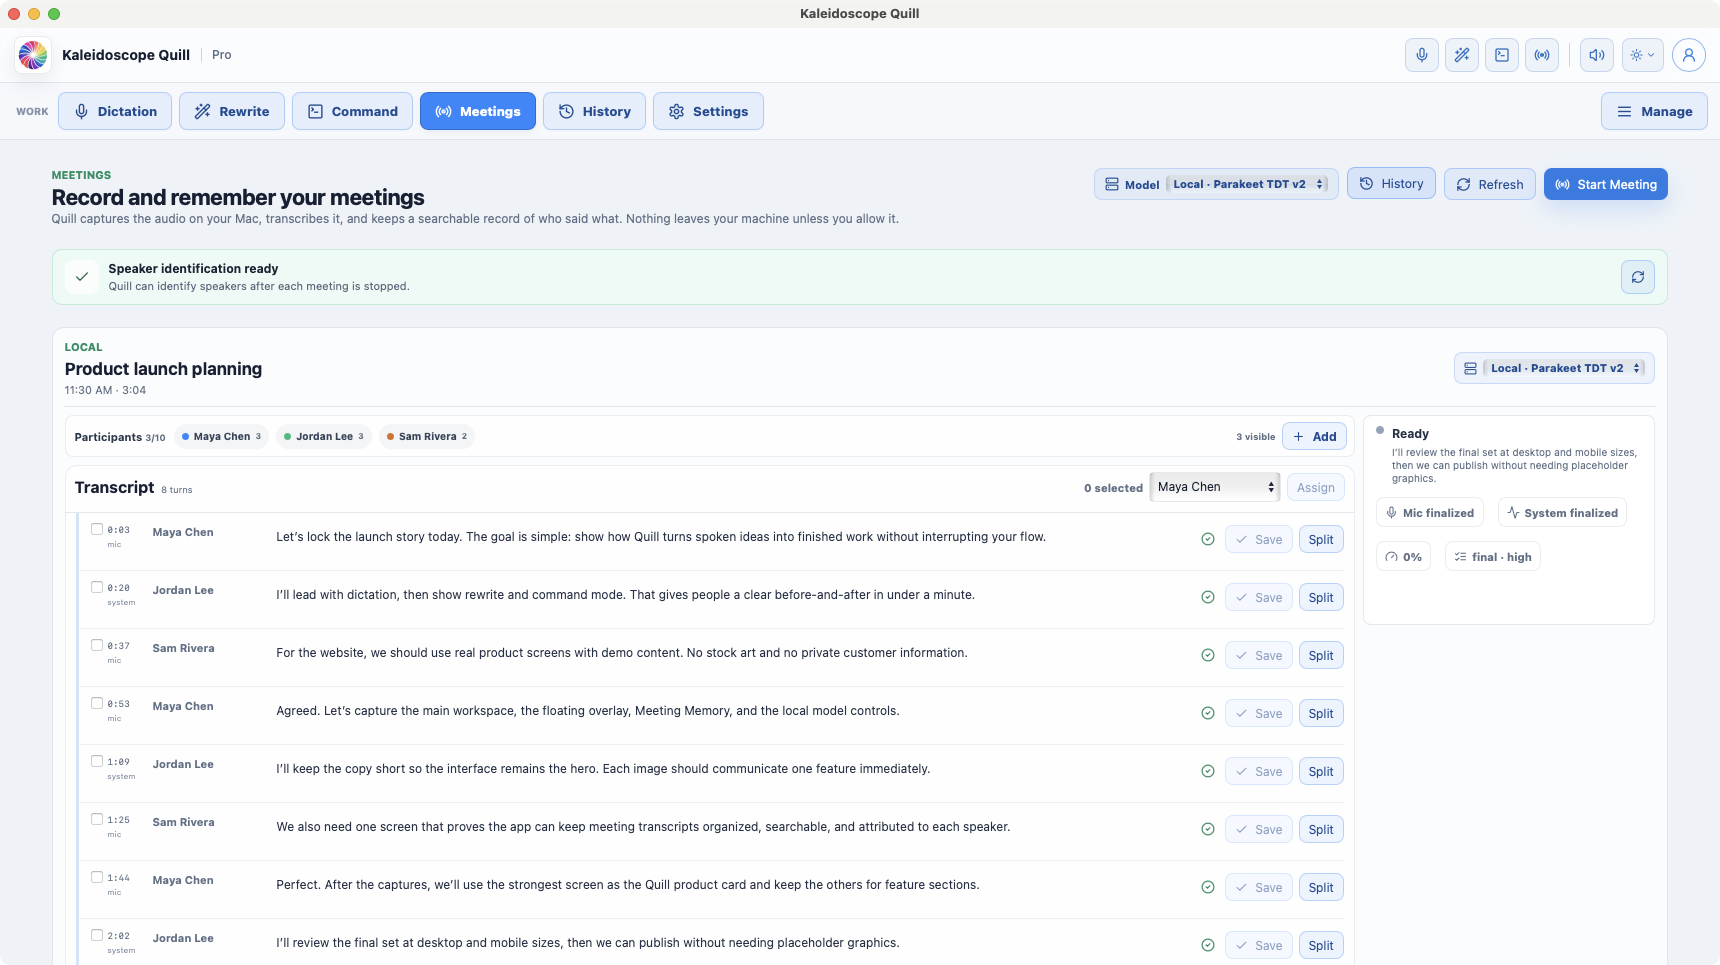Open meeting History button beside Refresh
The image size is (1720, 965).
pyautogui.click(x=1391, y=184)
